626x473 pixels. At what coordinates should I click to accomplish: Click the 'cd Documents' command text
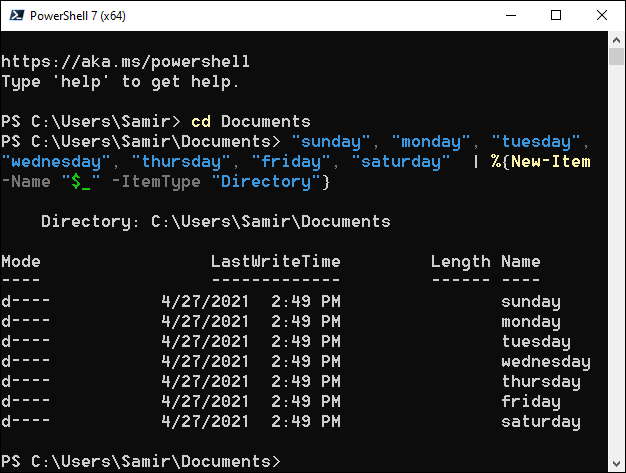251,122
